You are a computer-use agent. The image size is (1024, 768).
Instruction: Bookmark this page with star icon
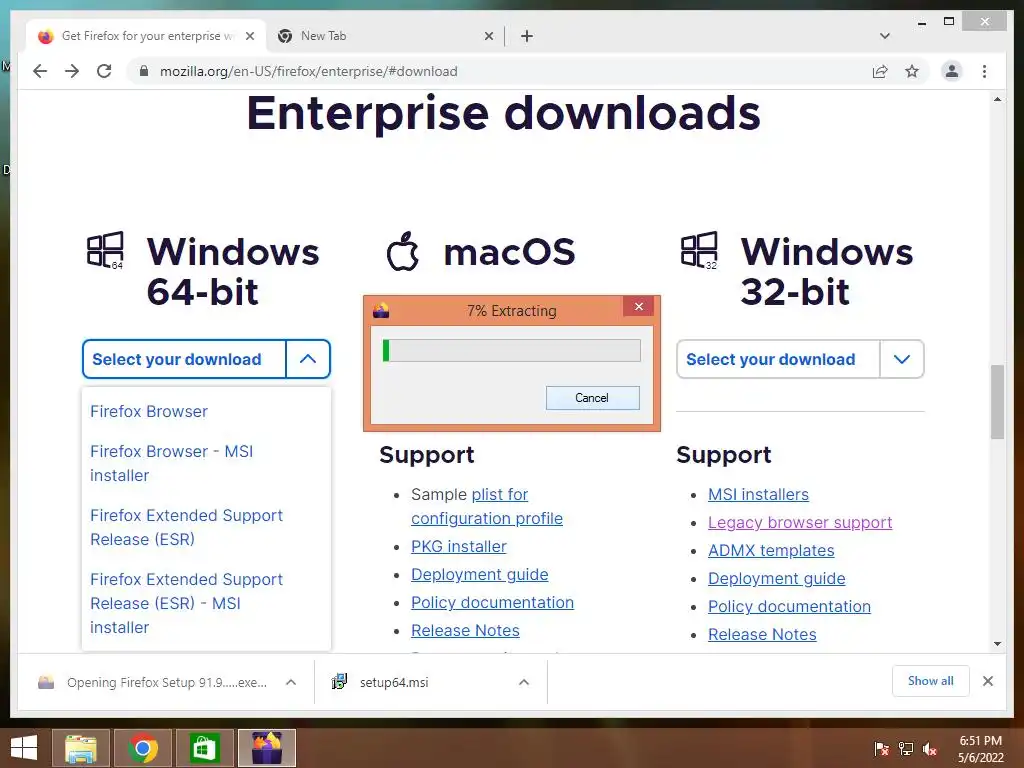912,71
